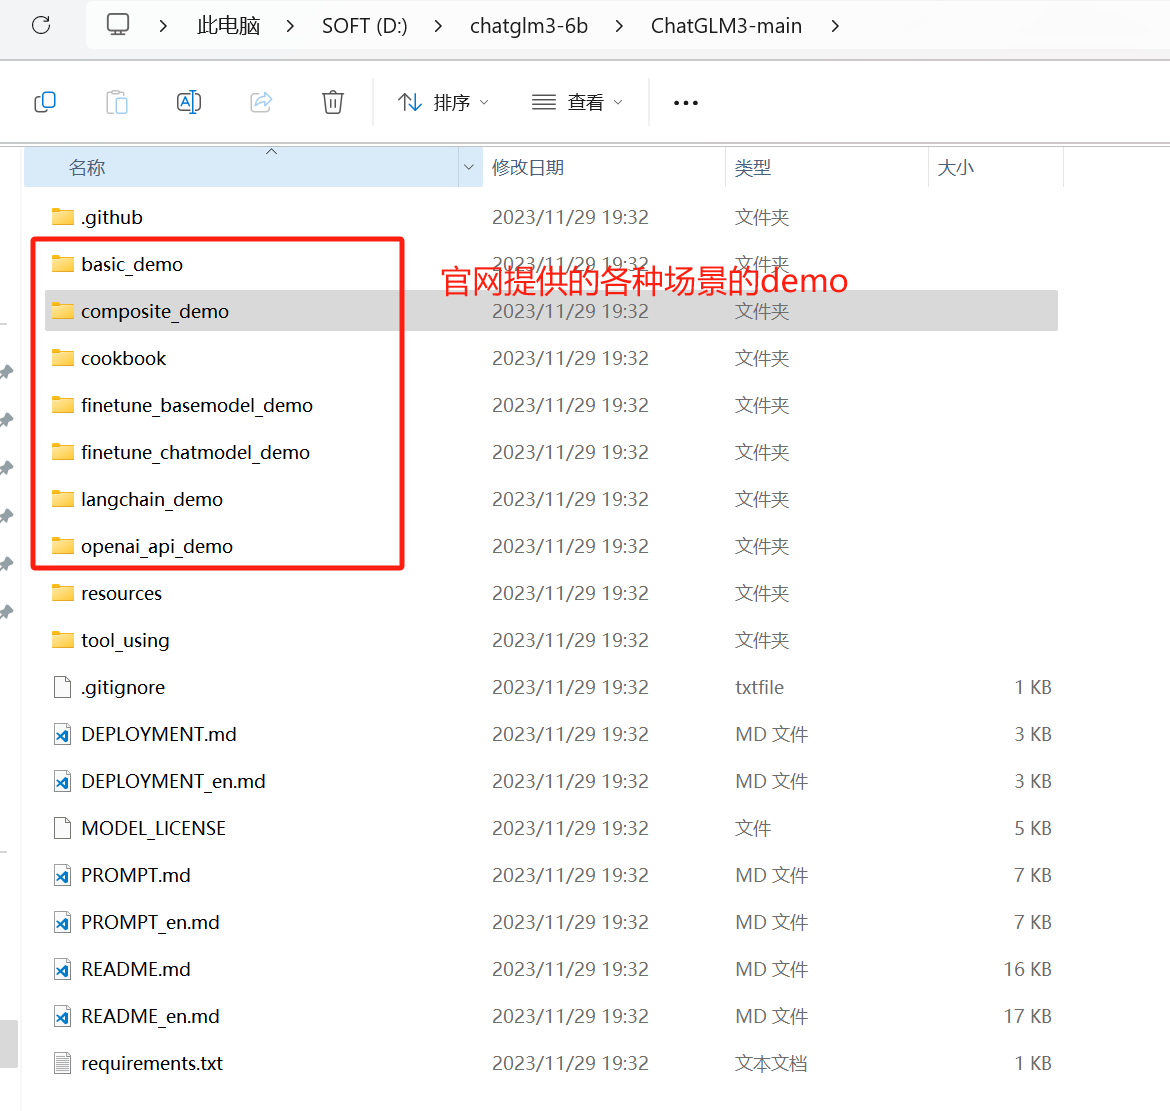Click the ChatGLM3-main breadcrumb segment

pyautogui.click(x=726, y=26)
